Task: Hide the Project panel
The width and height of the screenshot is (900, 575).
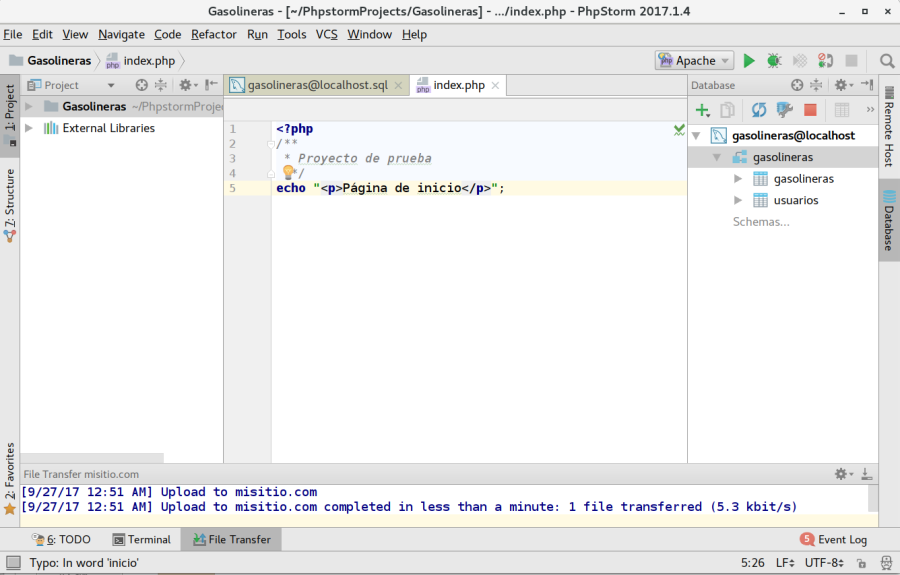Action: tap(211, 85)
